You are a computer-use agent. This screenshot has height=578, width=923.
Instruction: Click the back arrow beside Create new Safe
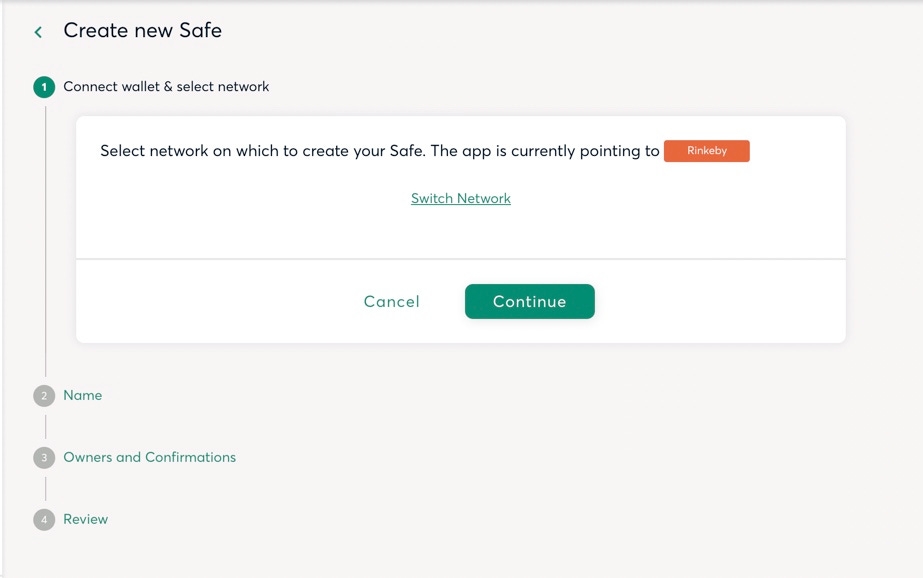click(x=38, y=32)
